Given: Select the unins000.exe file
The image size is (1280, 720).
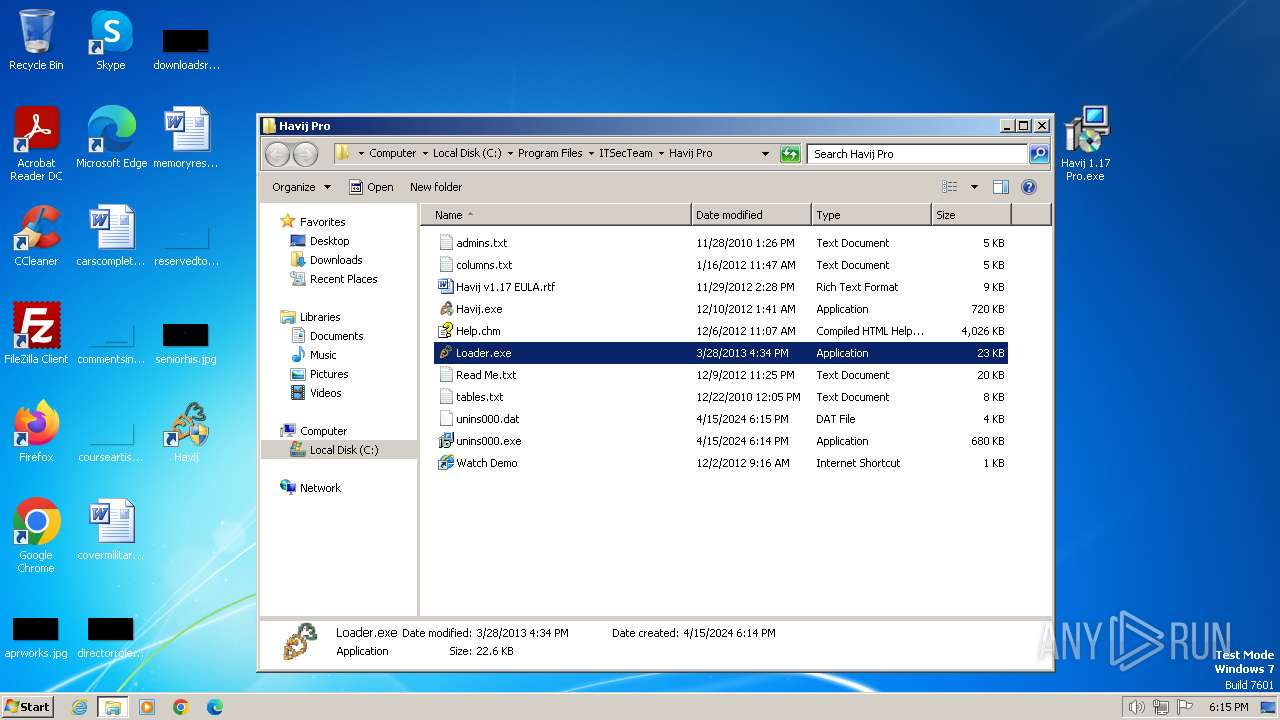Looking at the screenshot, I should [720, 441].
